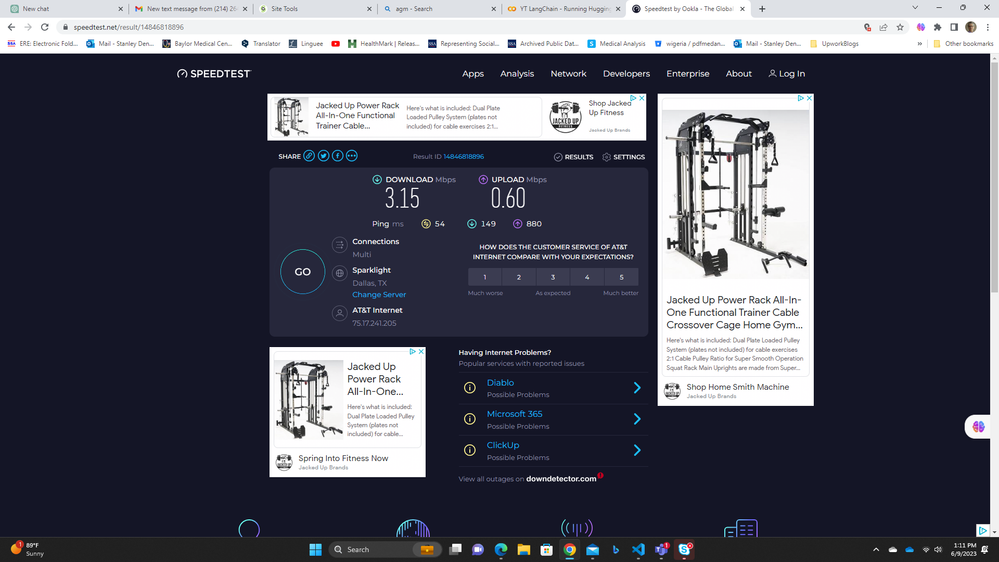This screenshot has width=999, height=562.
Task: Rate AT&T customer service 1
Action: (x=485, y=277)
